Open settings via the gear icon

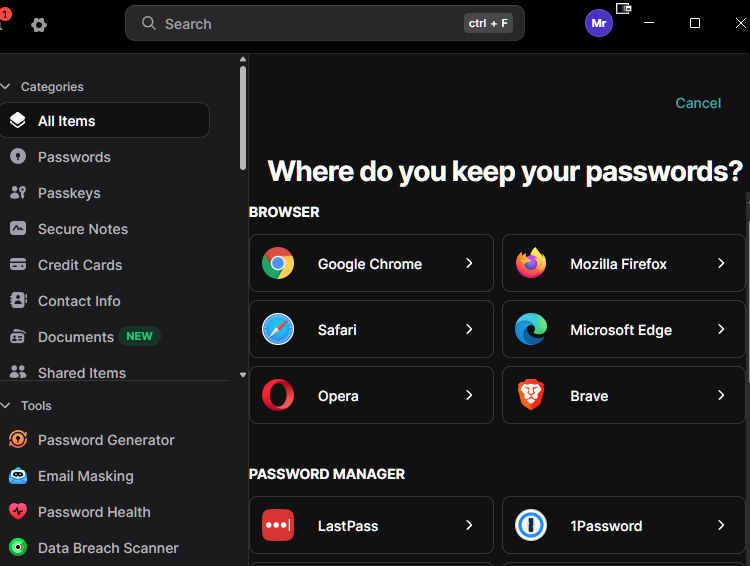[x=39, y=24]
